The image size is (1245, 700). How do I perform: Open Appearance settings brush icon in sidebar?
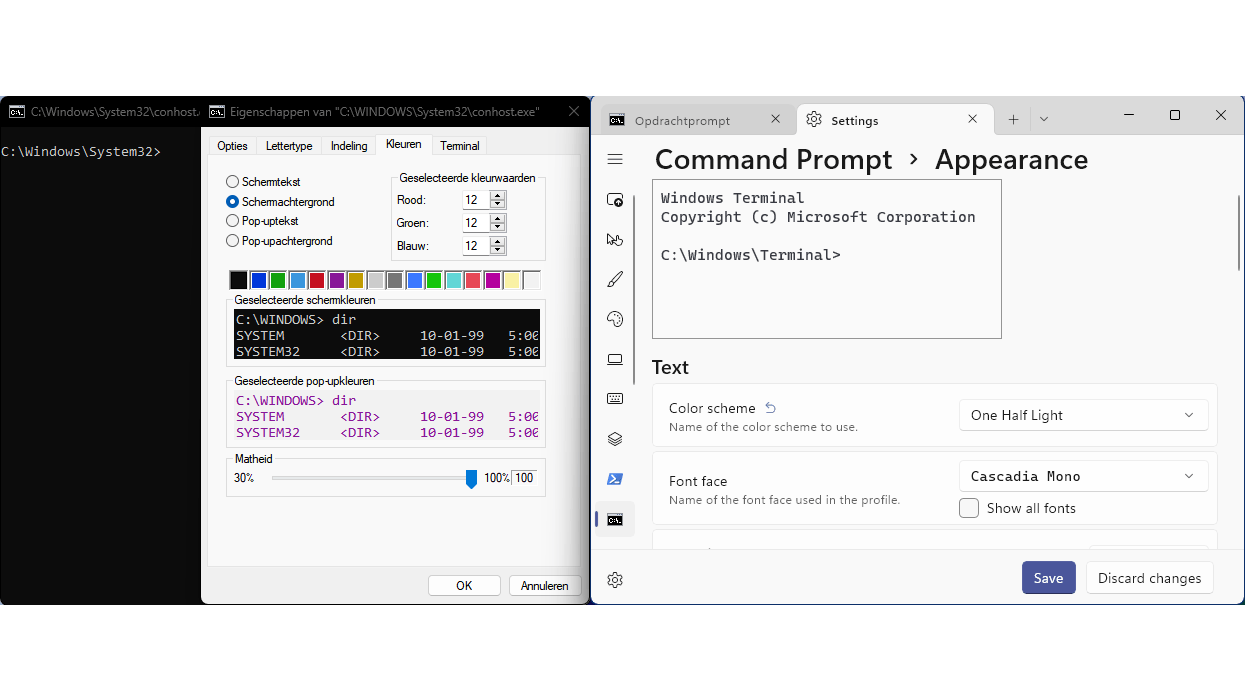tap(615, 280)
